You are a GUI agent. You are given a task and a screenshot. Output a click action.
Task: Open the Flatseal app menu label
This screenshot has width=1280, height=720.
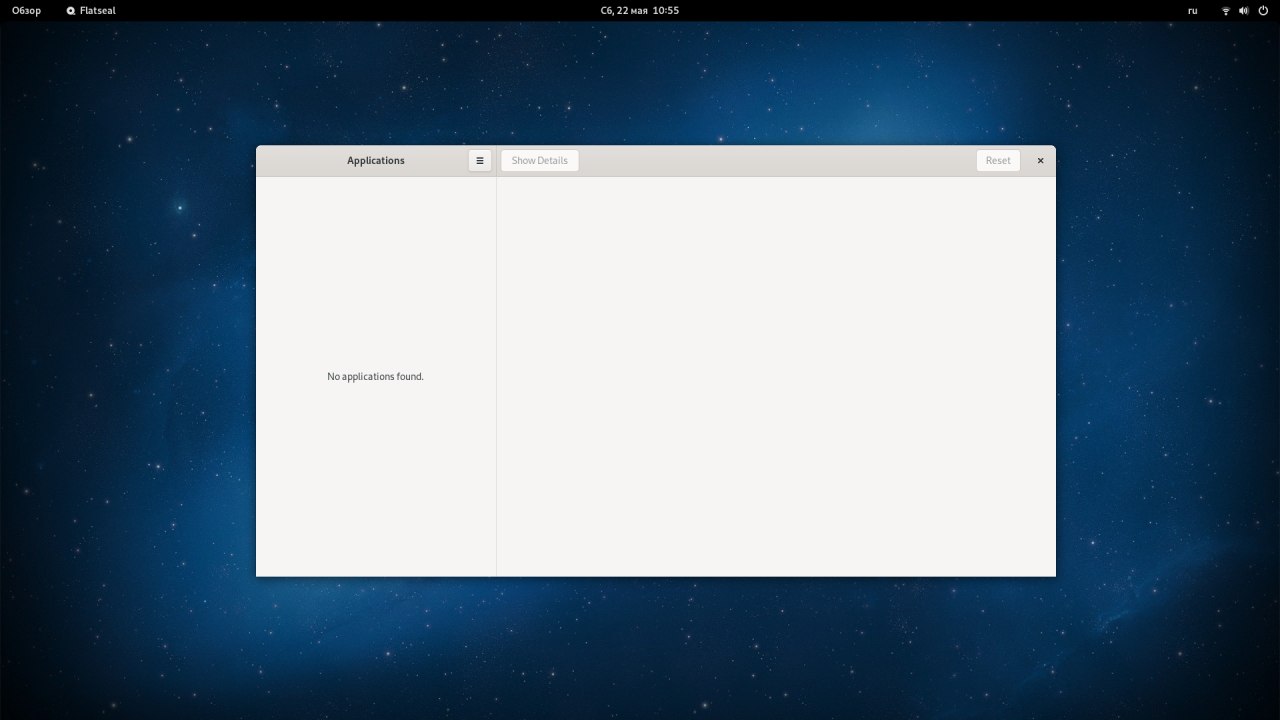pos(98,10)
